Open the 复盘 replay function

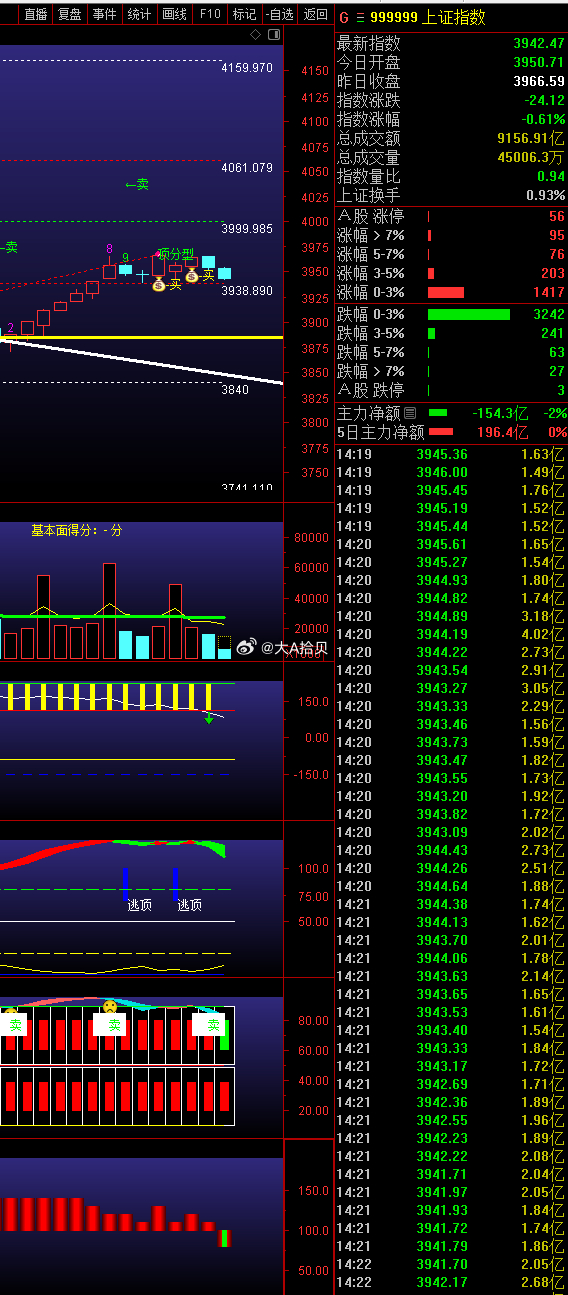[x=70, y=14]
